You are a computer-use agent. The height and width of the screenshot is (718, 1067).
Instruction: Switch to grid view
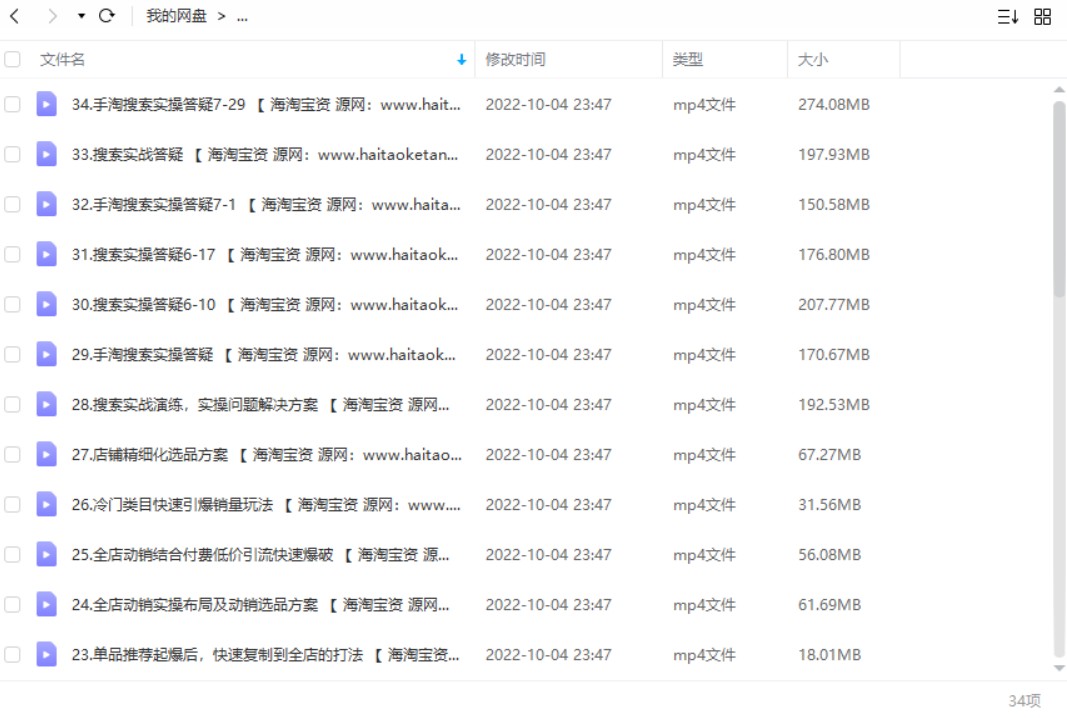pyautogui.click(x=1043, y=16)
